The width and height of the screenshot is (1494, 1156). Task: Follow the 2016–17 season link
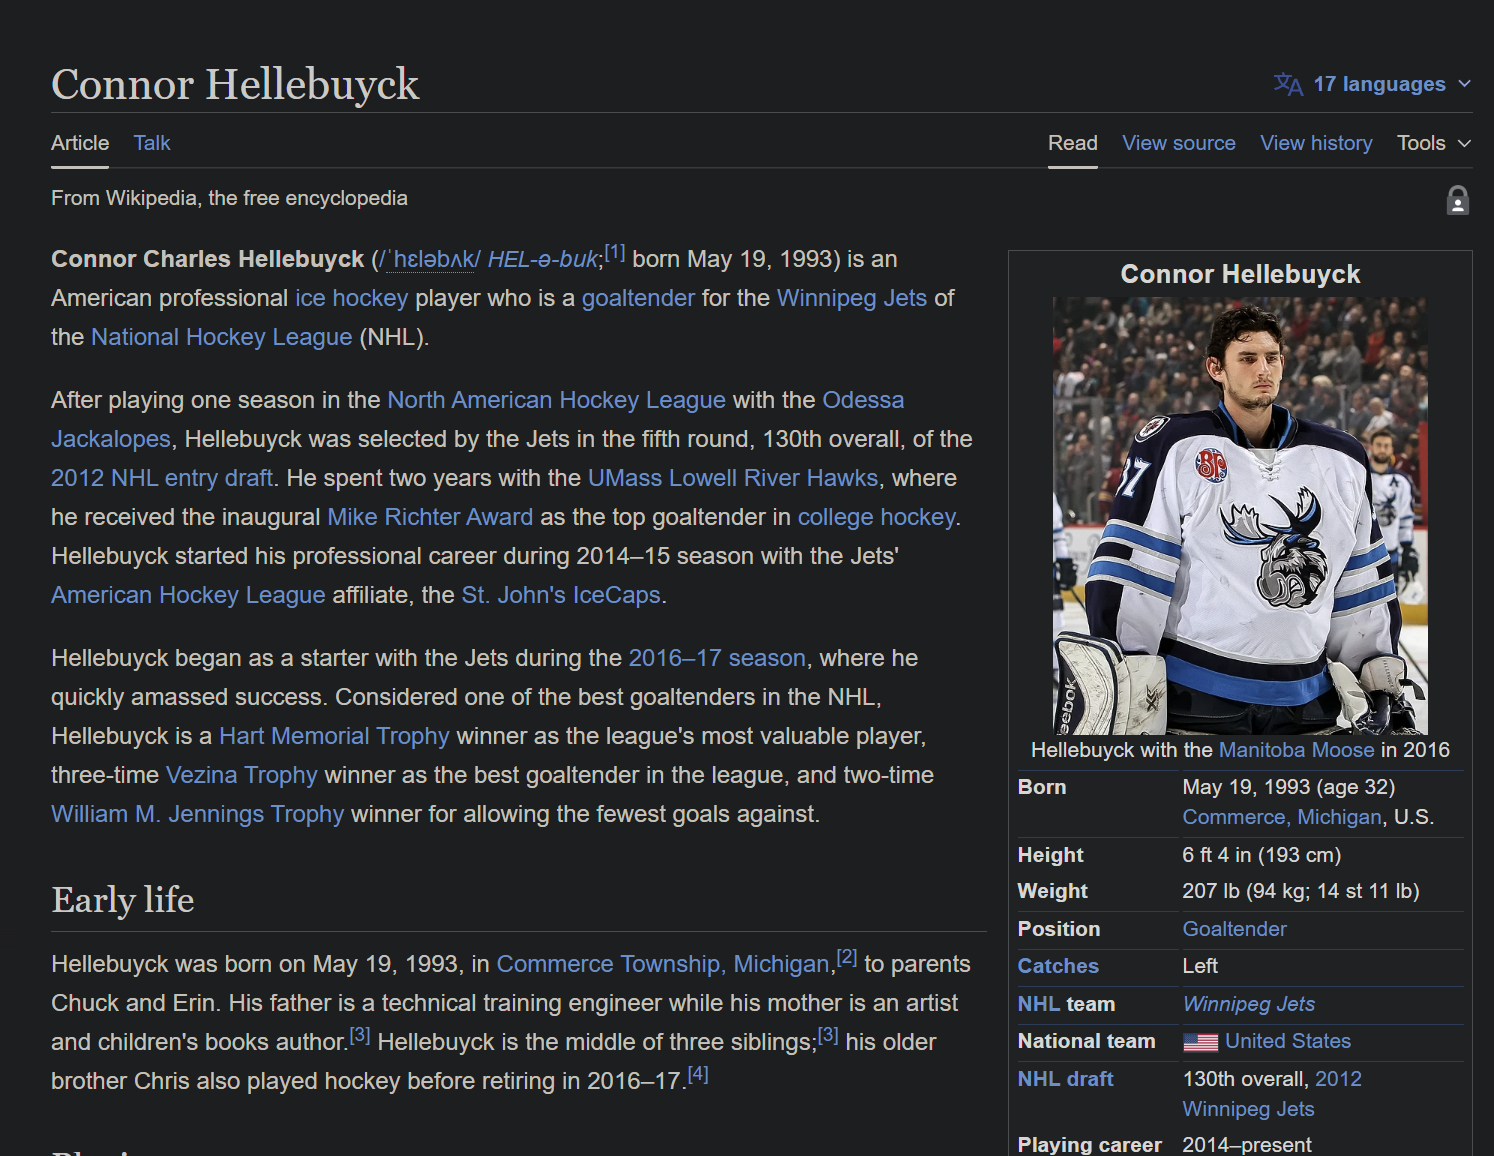coord(717,658)
